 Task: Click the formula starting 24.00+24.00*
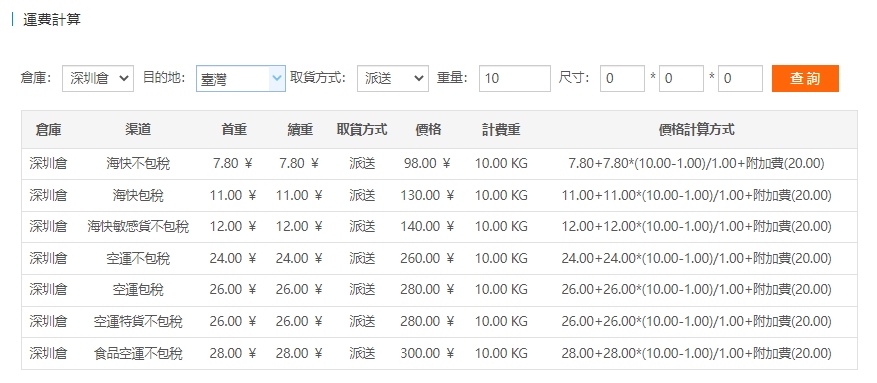(x=696, y=259)
